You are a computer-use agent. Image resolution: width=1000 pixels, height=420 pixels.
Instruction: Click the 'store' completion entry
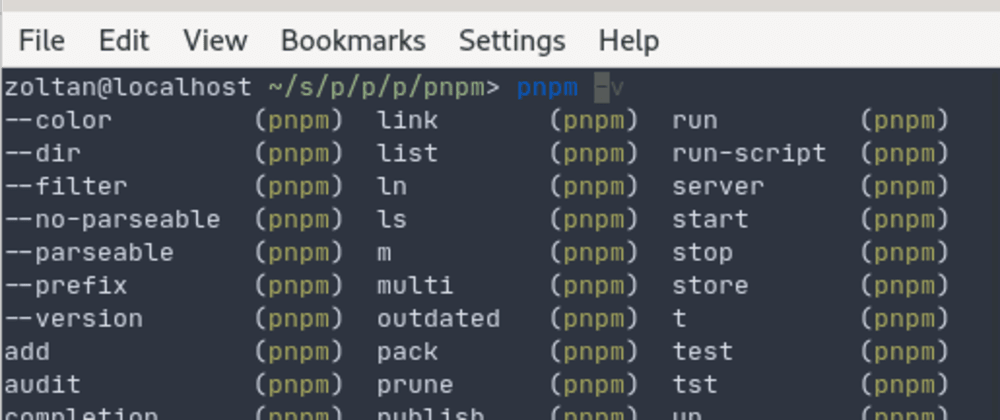(x=710, y=286)
